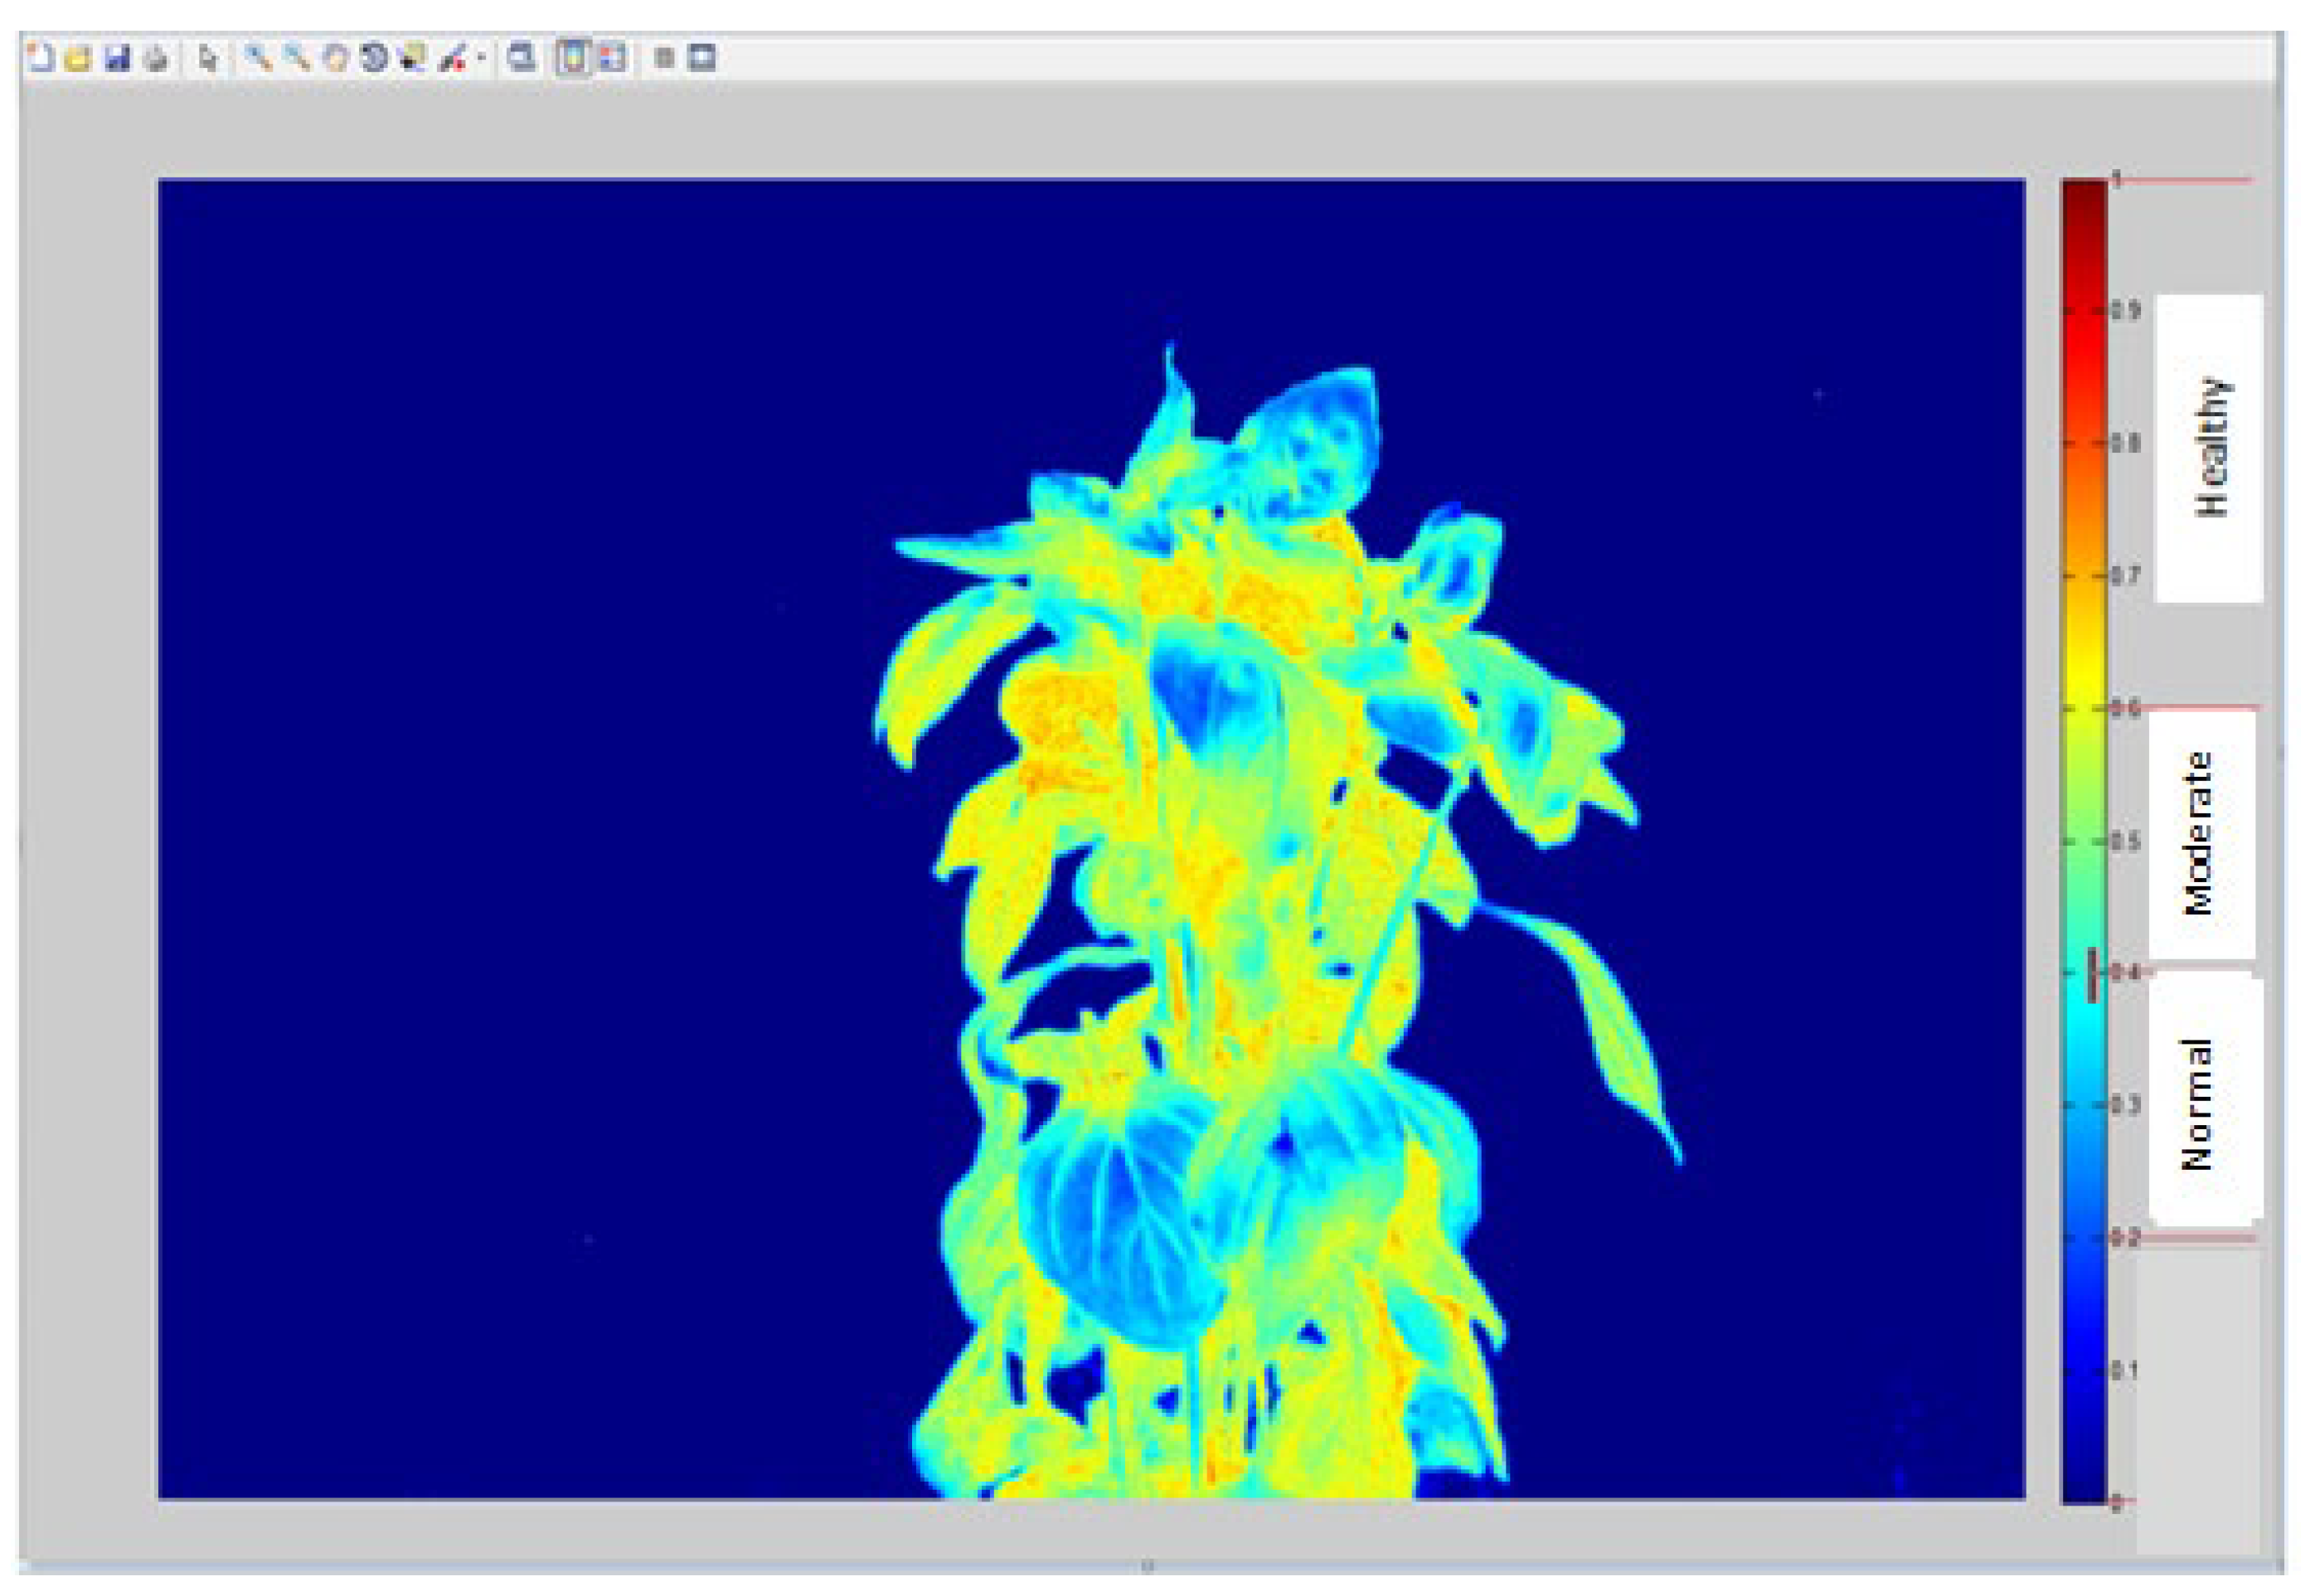The height and width of the screenshot is (1596, 2320).
Task: Expand the Brush tool color dropdown arrow
Action: (481, 58)
